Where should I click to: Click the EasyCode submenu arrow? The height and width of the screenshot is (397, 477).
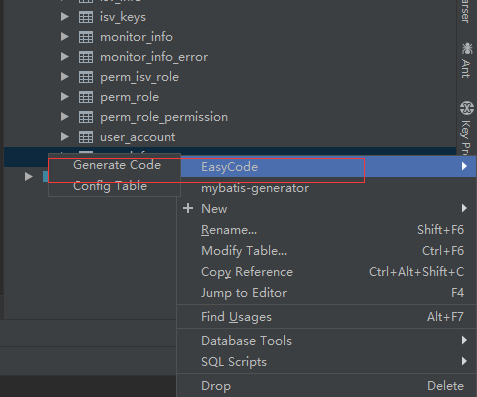464,166
